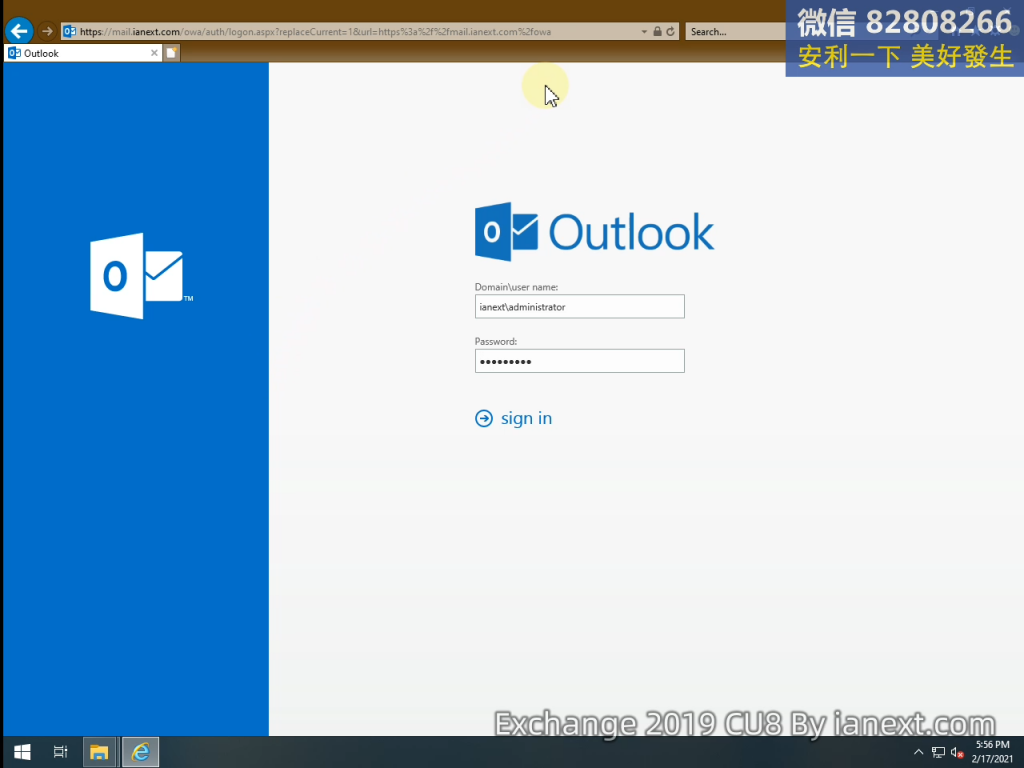This screenshot has height=768, width=1024.
Task: Click the Domain\user name input field
Action: point(579,307)
